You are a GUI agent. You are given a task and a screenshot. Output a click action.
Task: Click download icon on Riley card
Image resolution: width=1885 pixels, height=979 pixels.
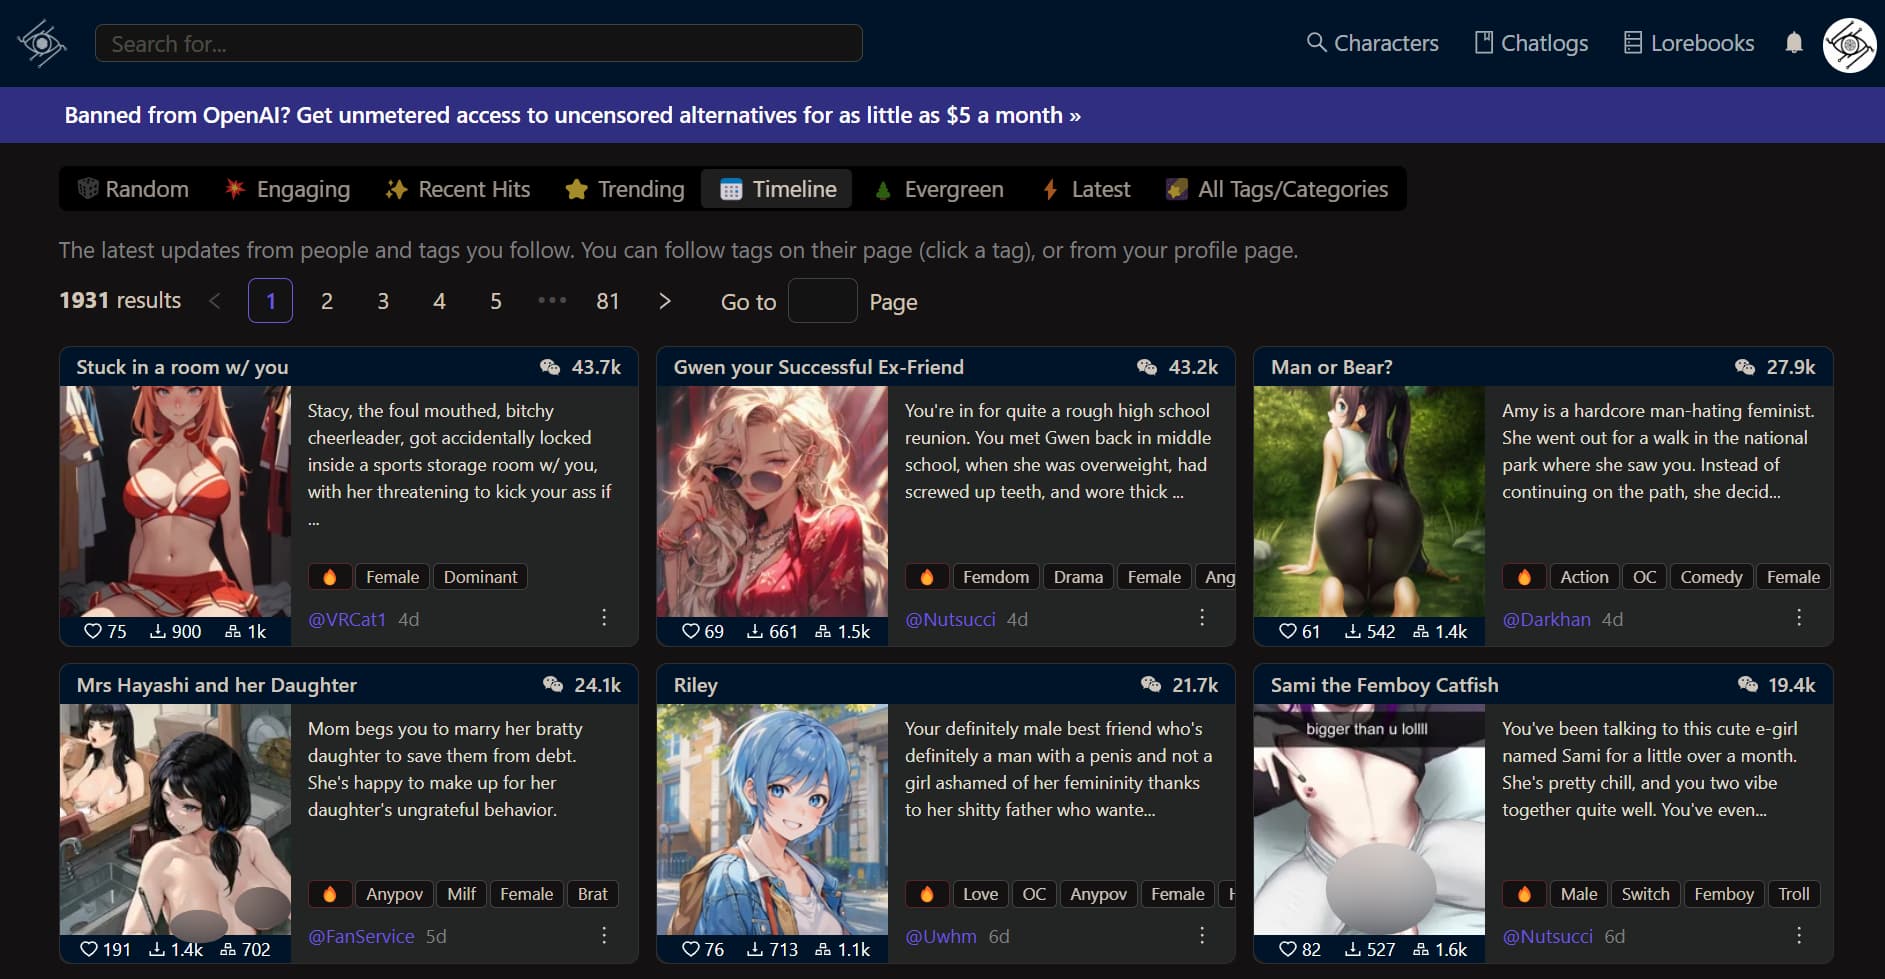pos(755,949)
